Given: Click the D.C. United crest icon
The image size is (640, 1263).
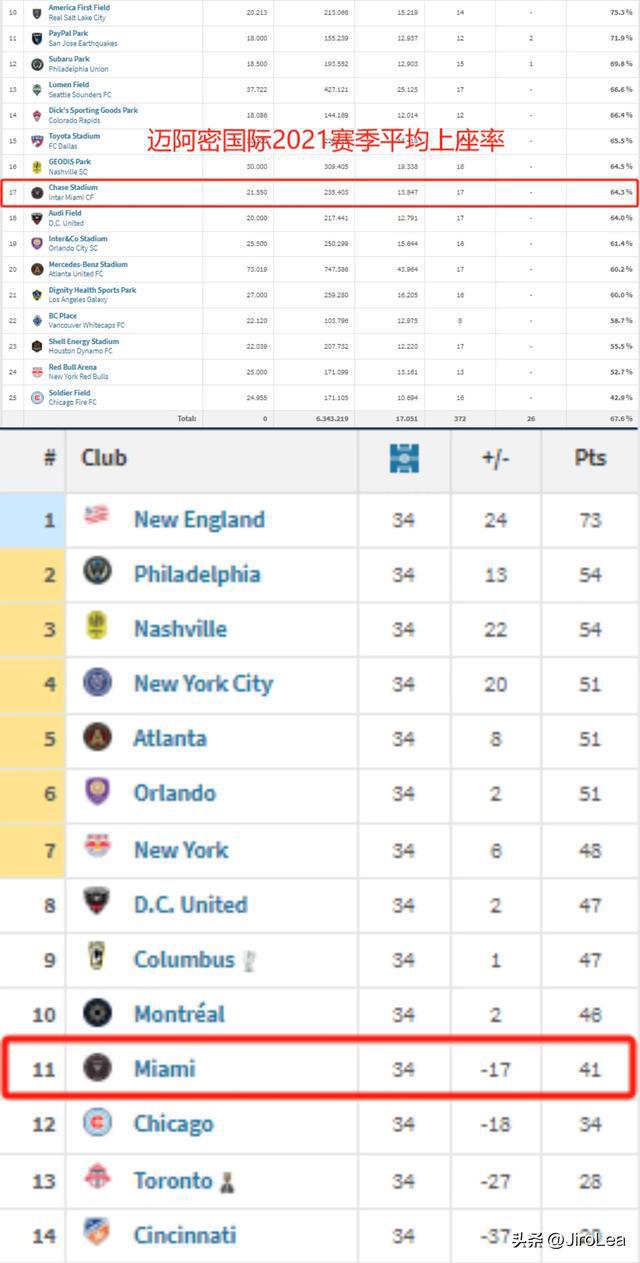Looking at the screenshot, I should click(x=97, y=903).
